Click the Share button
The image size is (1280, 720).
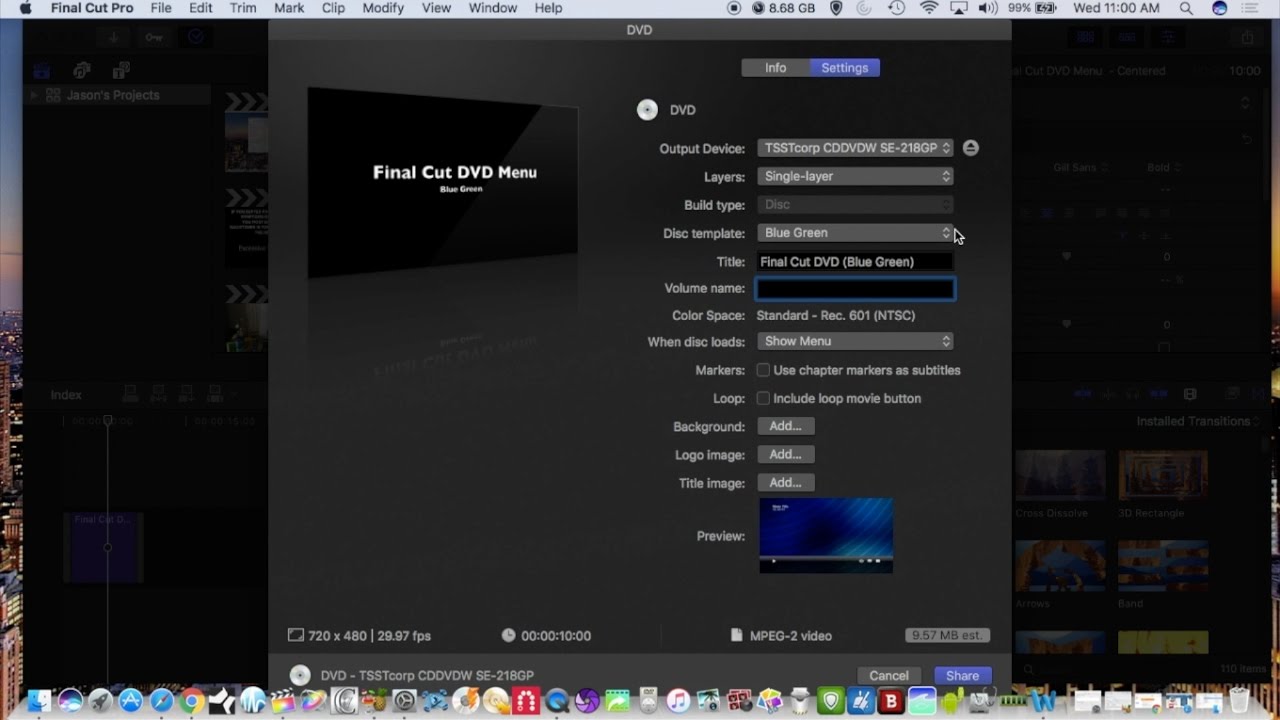pos(962,676)
